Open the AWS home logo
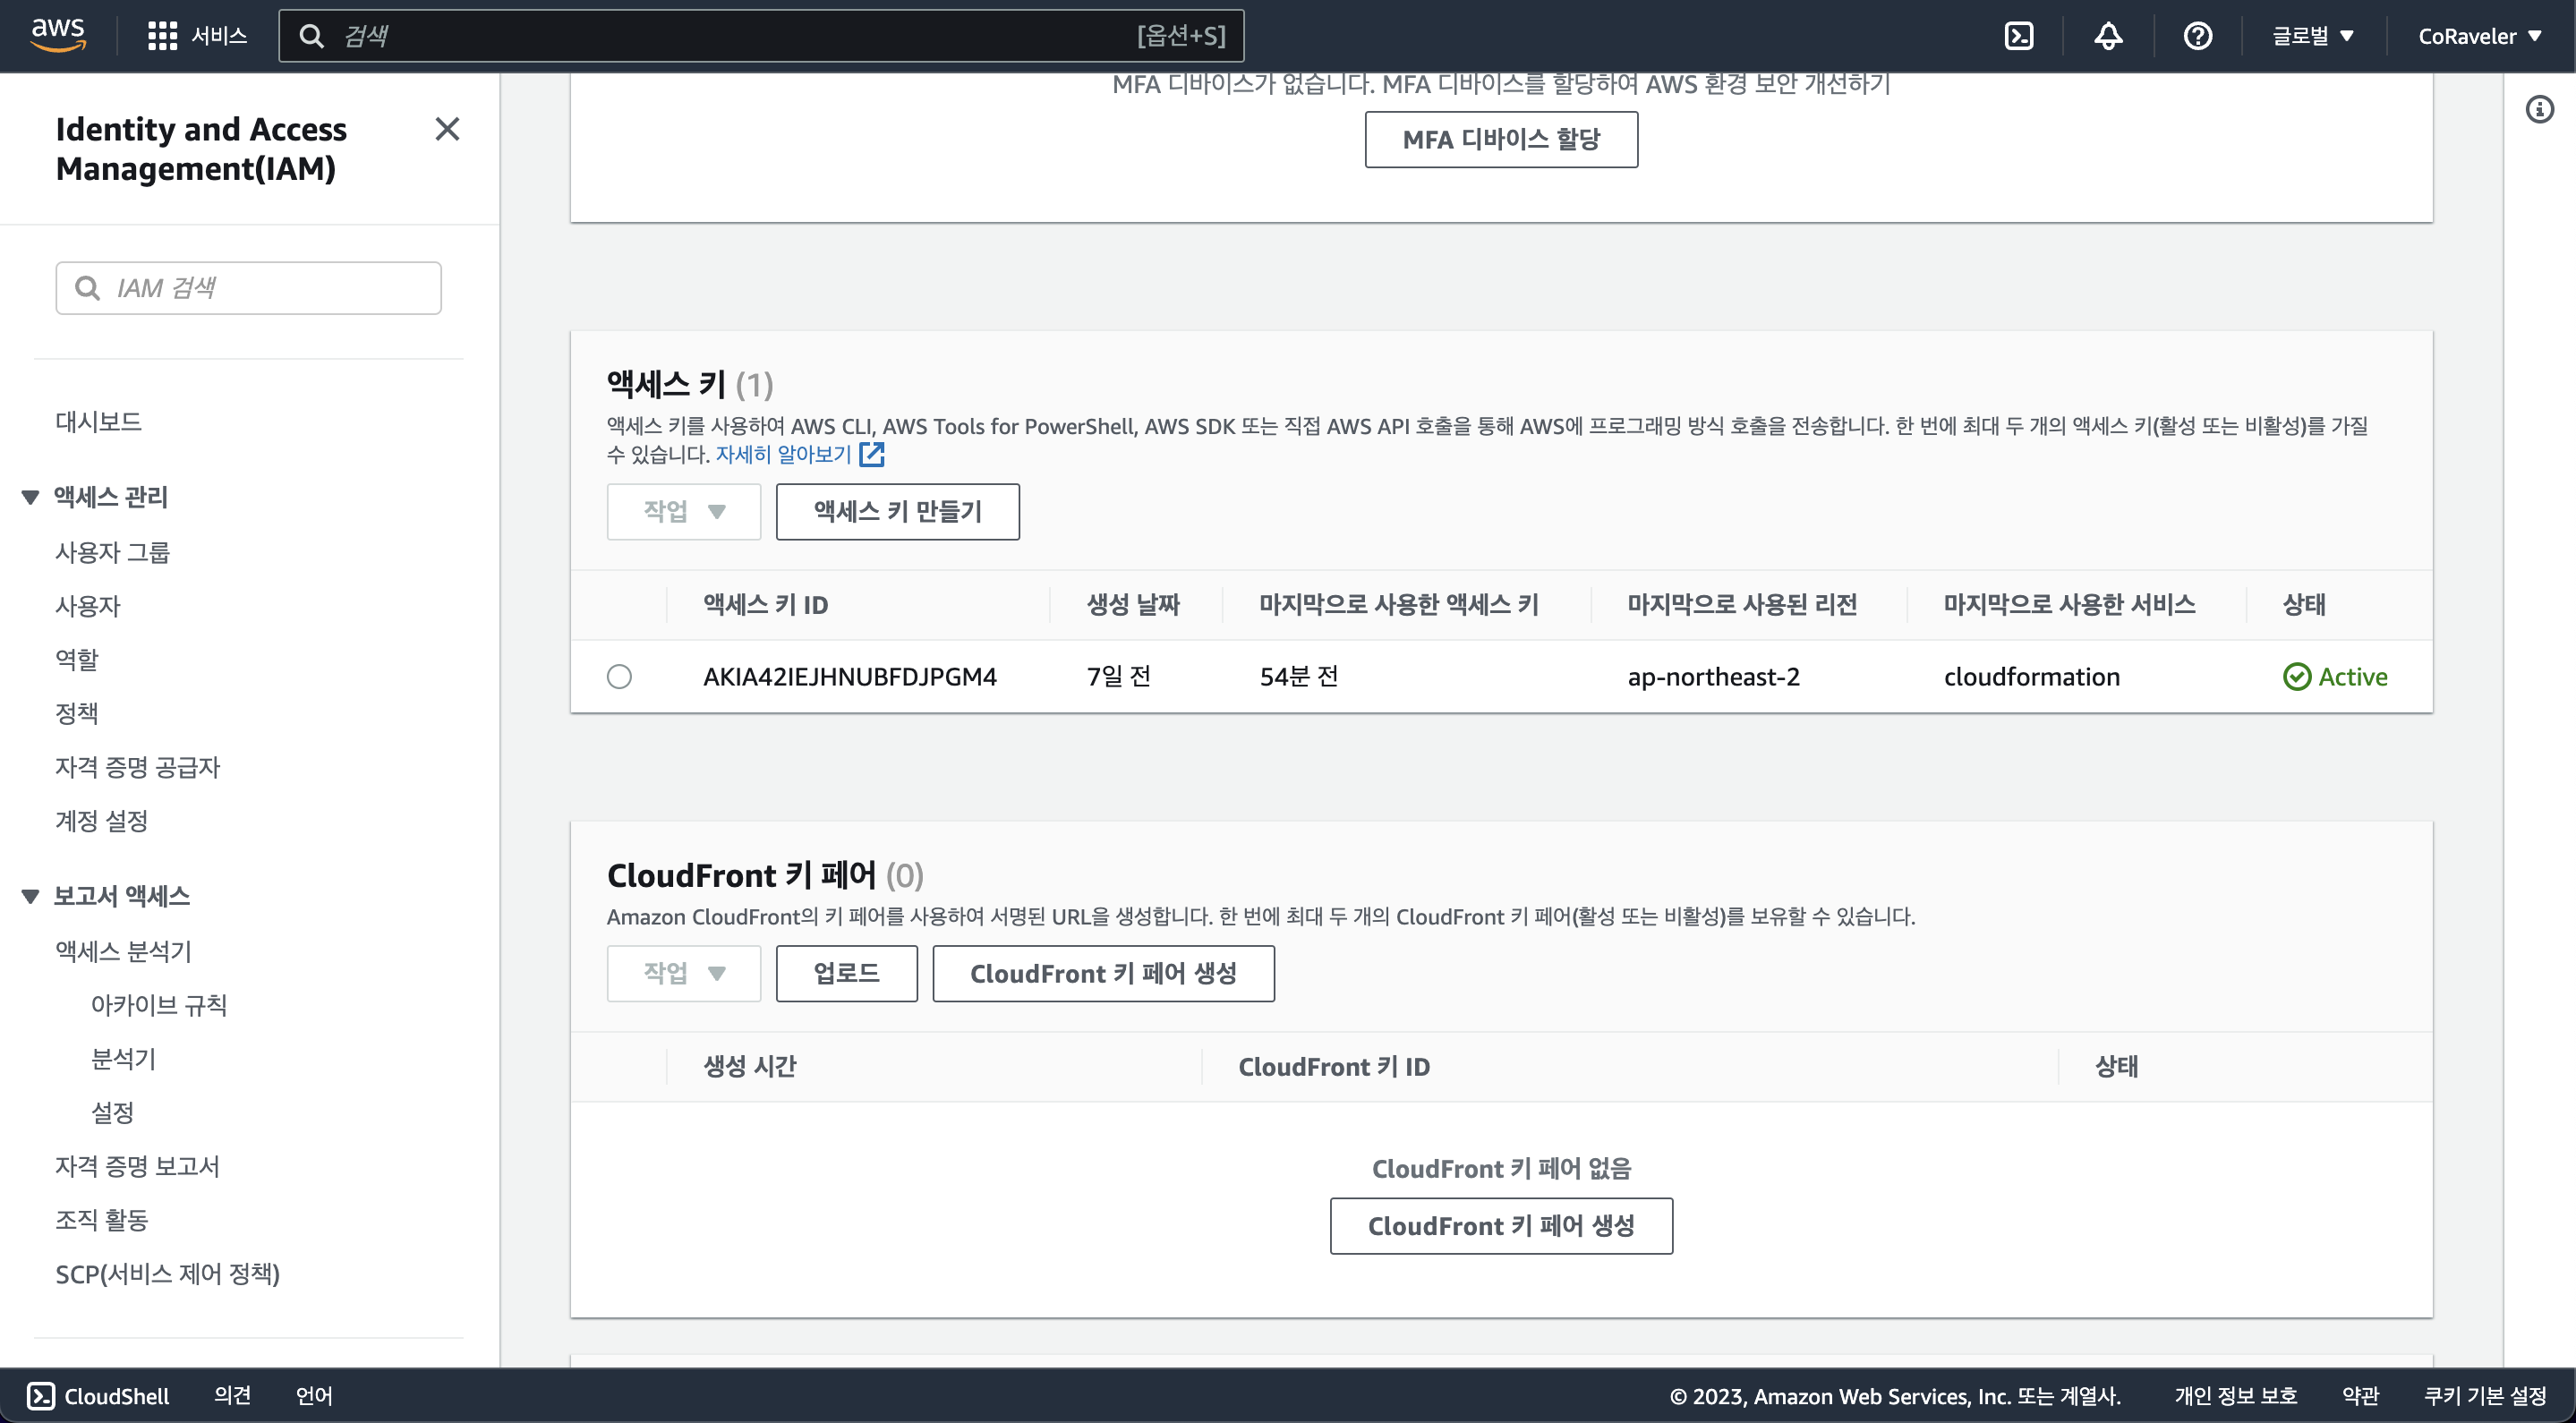The height and width of the screenshot is (1423, 2576). pos(58,35)
